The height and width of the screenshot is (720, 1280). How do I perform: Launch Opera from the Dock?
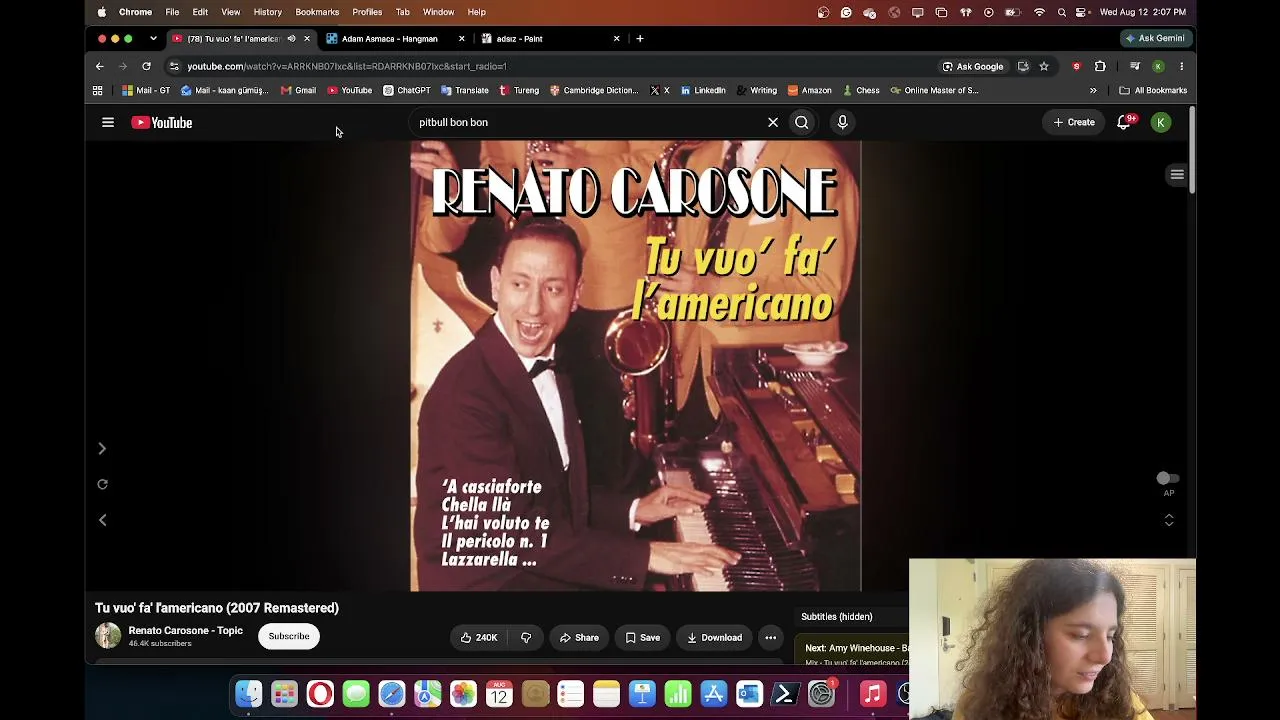(320, 694)
